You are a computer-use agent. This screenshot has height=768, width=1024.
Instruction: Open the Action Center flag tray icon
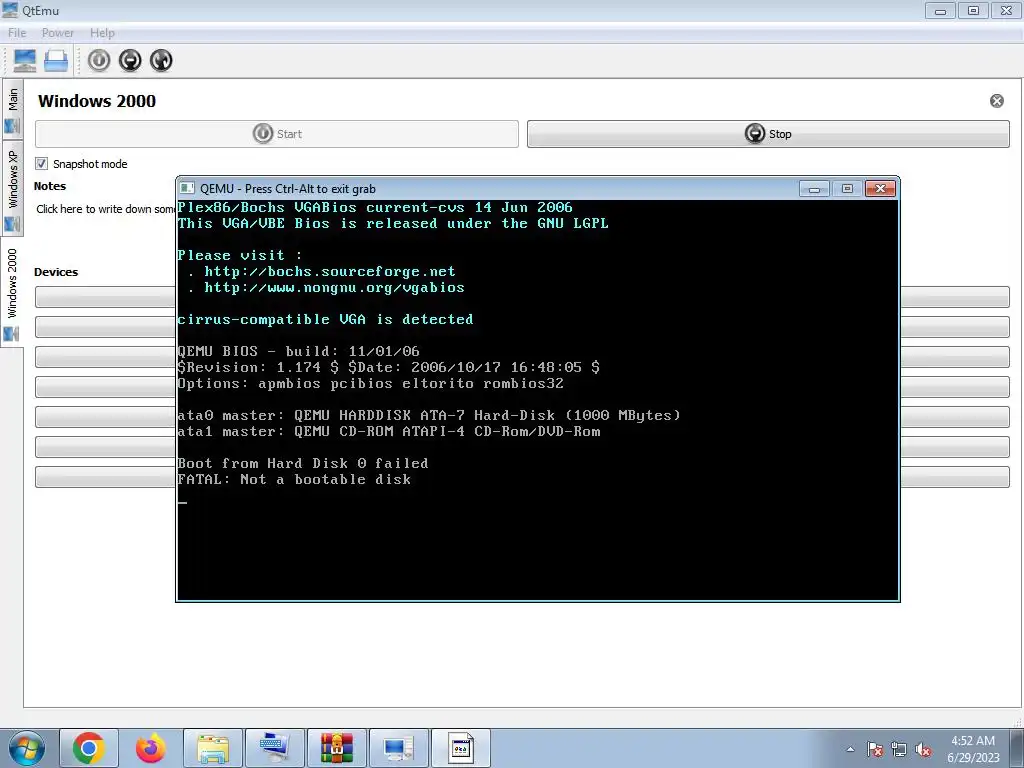[875, 749]
